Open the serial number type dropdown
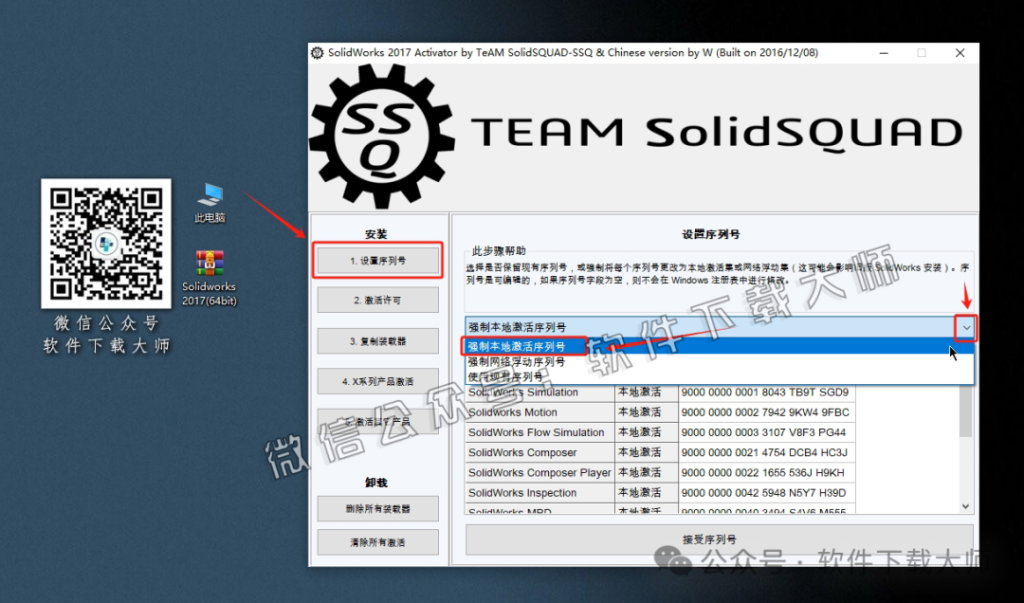 (x=964, y=328)
